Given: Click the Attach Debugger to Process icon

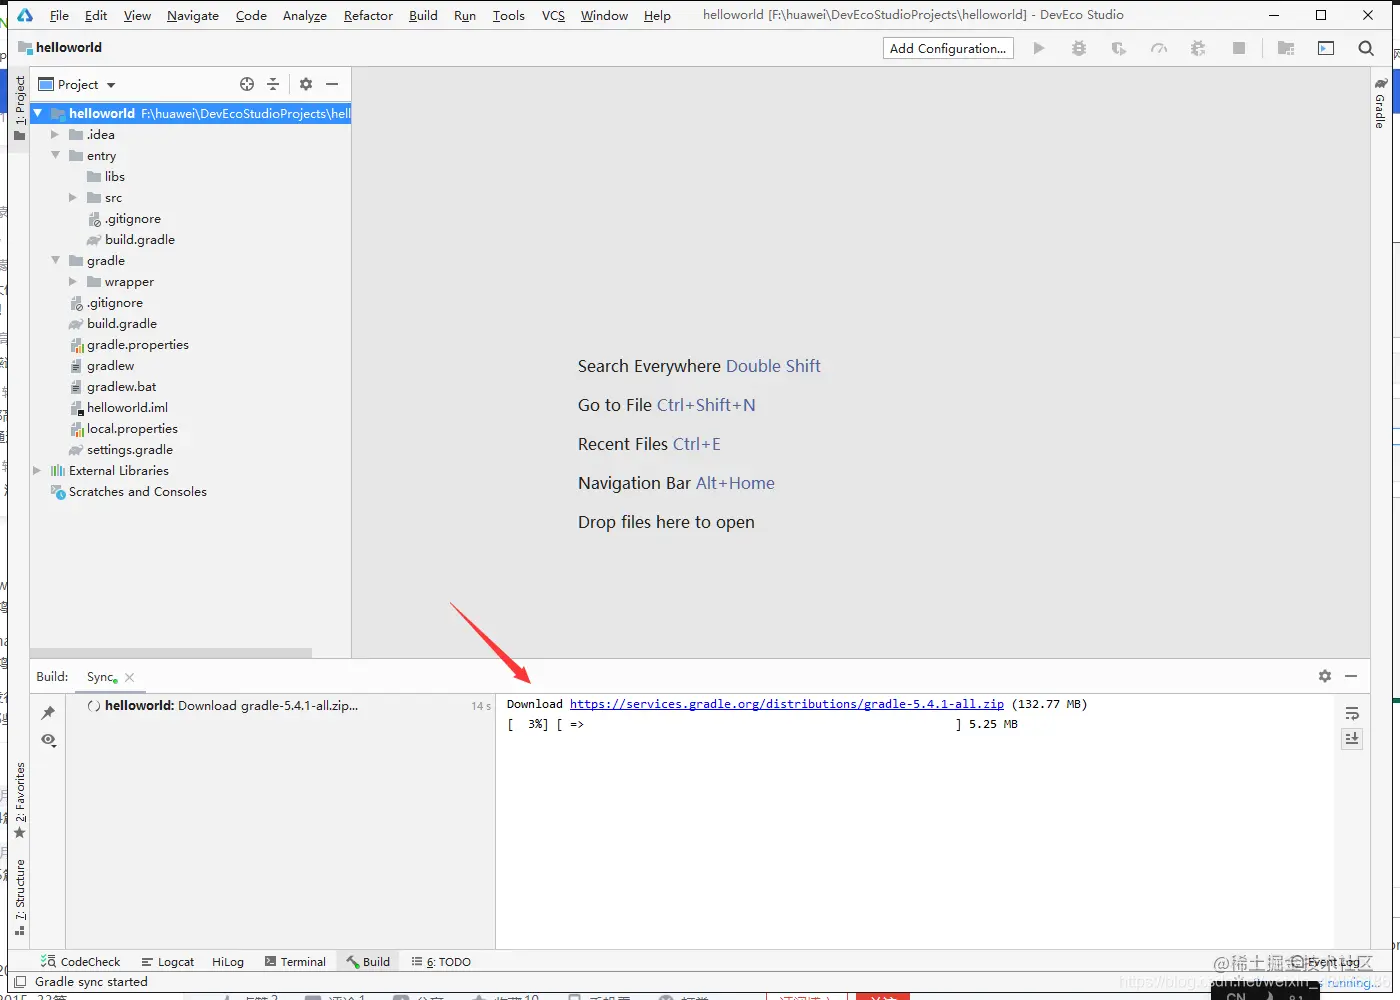Looking at the screenshot, I should click(1198, 48).
